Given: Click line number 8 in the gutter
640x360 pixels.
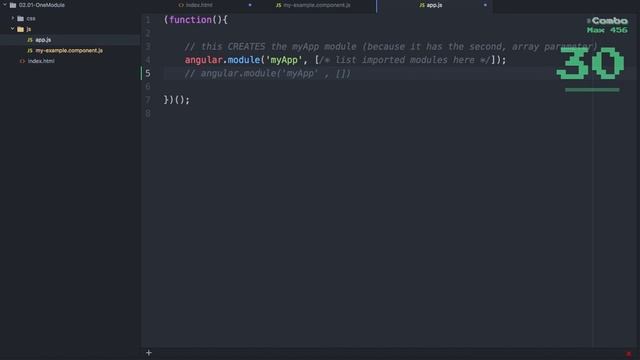Looking at the screenshot, I should pyautogui.click(x=148, y=113).
